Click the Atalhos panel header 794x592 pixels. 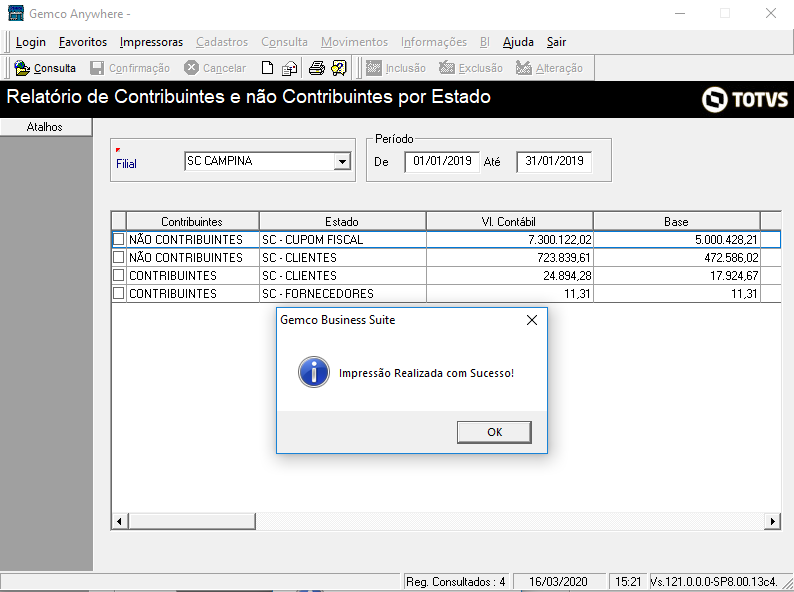click(46, 127)
